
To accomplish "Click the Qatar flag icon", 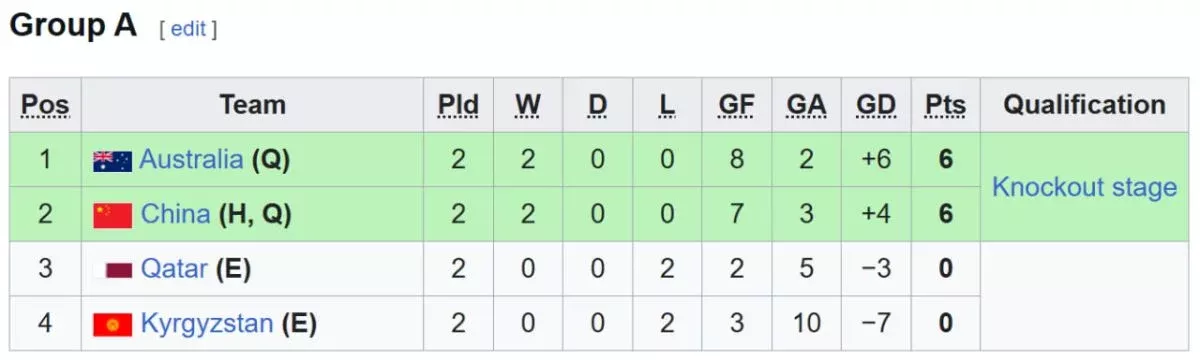I will click(x=113, y=270).
